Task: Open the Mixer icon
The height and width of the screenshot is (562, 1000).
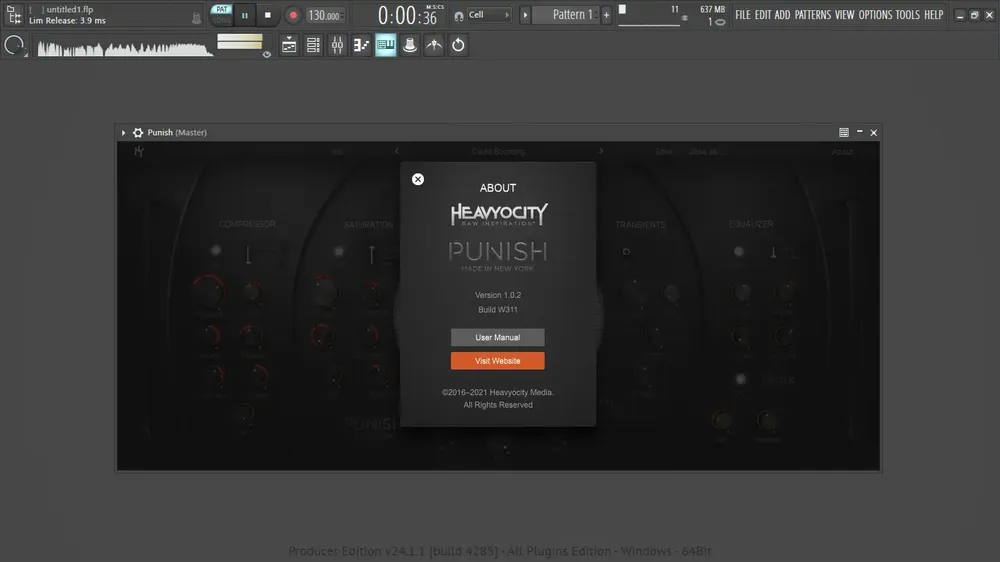Action: (x=337, y=45)
